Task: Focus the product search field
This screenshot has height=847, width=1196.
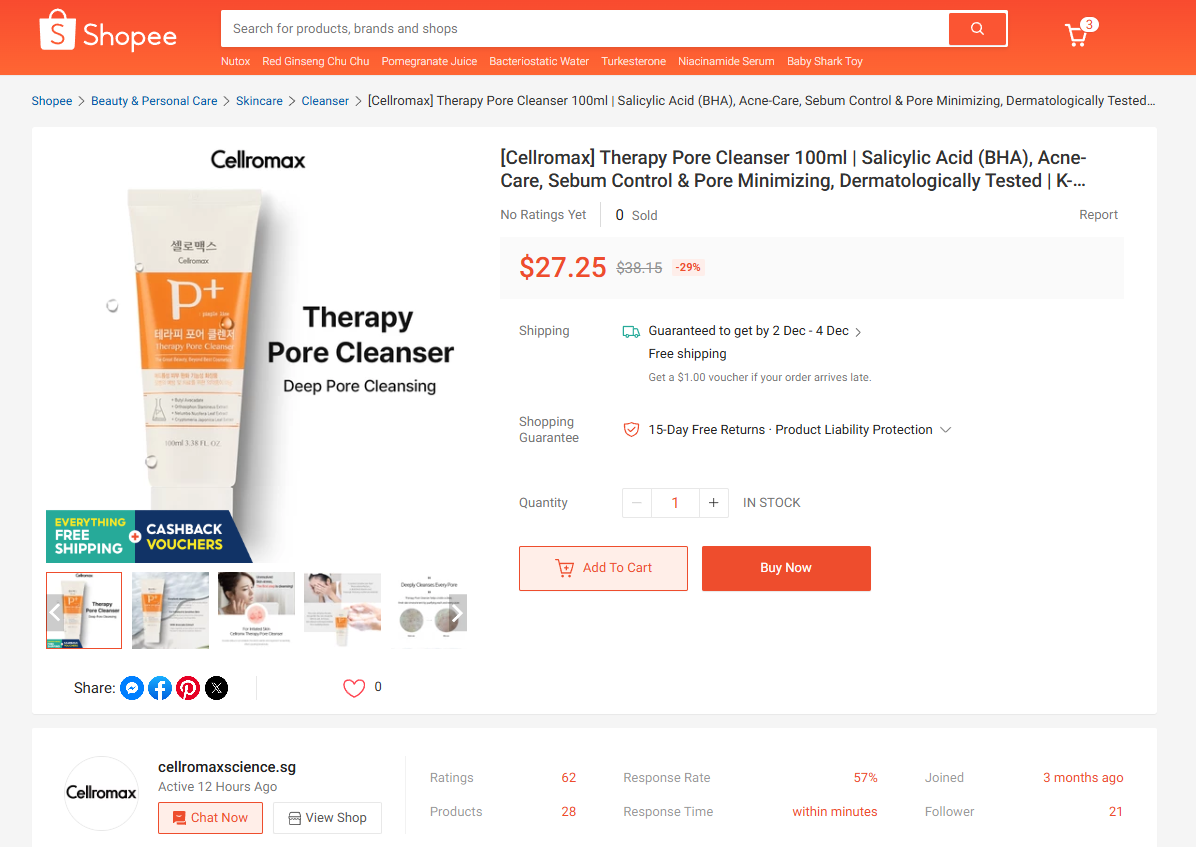Action: tap(584, 29)
